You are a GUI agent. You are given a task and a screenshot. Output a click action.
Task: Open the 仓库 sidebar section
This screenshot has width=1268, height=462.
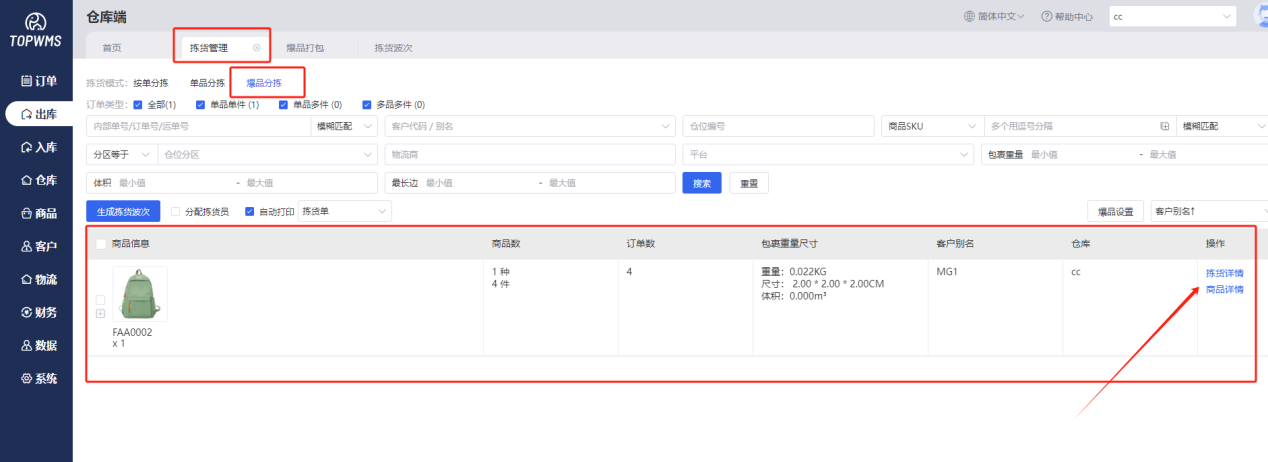tap(26, 180)
